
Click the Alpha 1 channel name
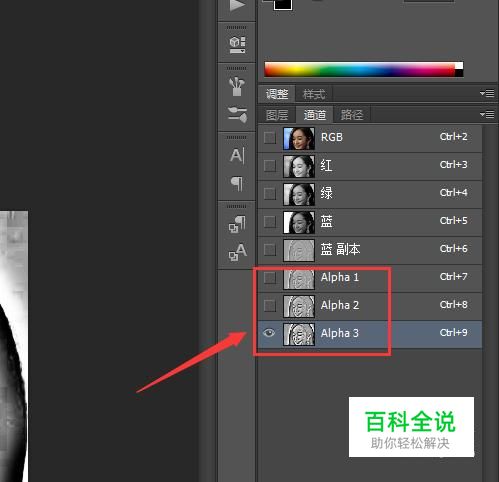pos(340,277)
